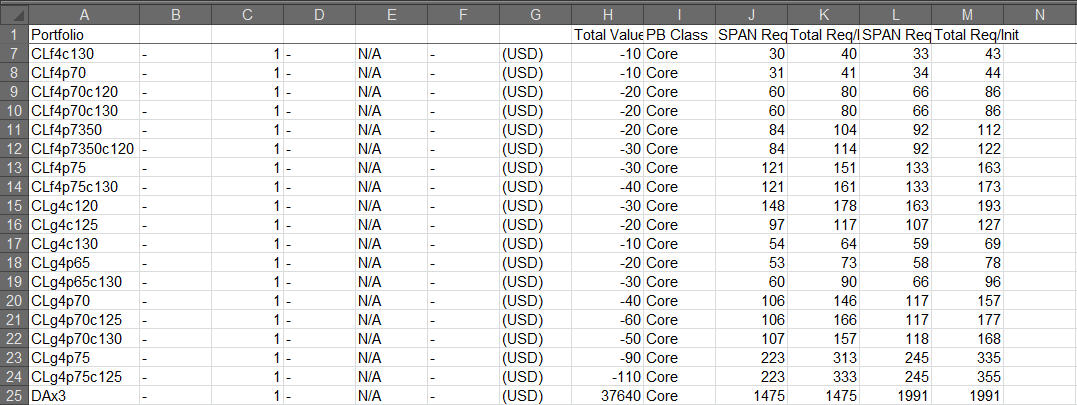This screenshot has width=1077, height=405.
Task: Select the CLg4p75c125 cell
Action: click(84, 377)
